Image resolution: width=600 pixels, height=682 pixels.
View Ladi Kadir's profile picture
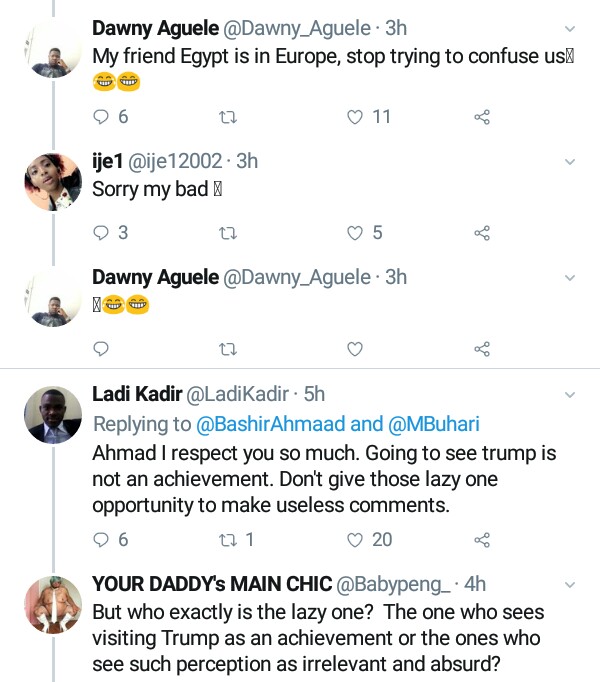[52, 414]
